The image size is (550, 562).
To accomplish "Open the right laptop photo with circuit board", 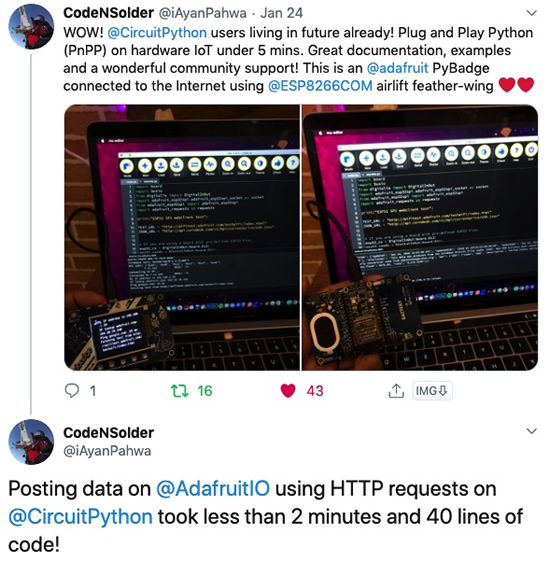I will point(420,238).
